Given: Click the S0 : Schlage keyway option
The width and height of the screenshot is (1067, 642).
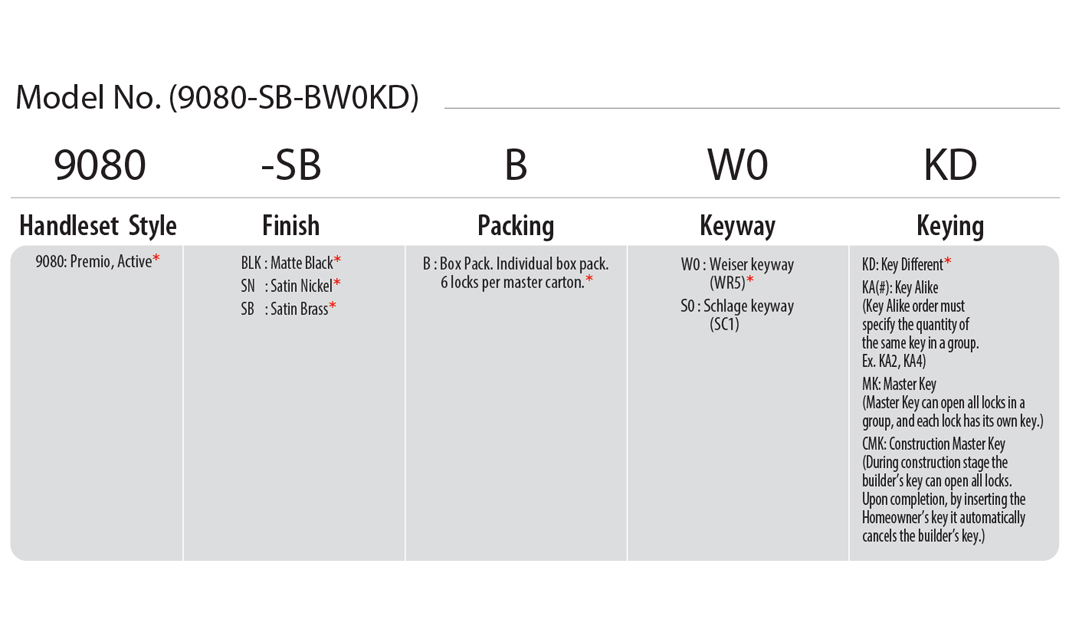Looking at the screenshot, I should point(737,306).
